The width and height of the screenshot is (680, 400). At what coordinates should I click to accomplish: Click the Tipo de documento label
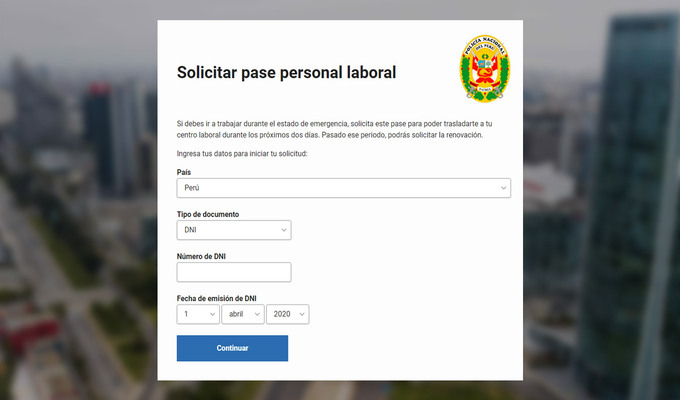[x=208, y=214]
